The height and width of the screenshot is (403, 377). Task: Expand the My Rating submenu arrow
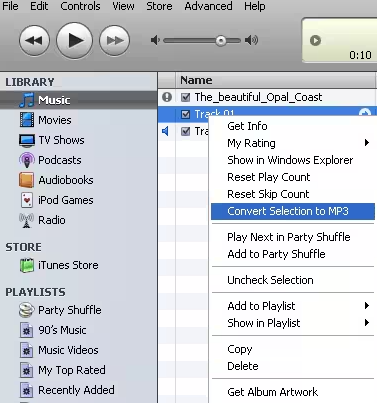[x=367, y=143]
